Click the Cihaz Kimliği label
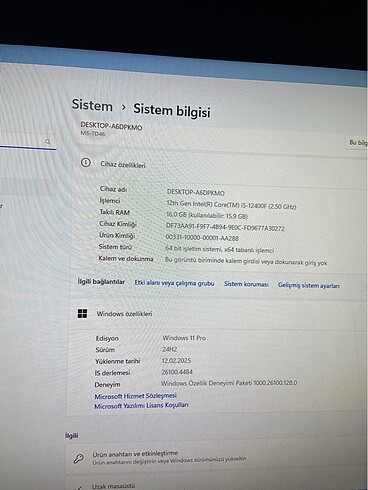368x490 pixels. click(x=118, y=224)
